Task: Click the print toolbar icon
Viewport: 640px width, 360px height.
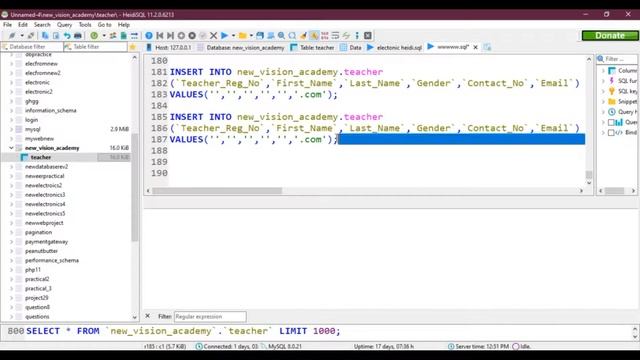Action: coord(78,36)
